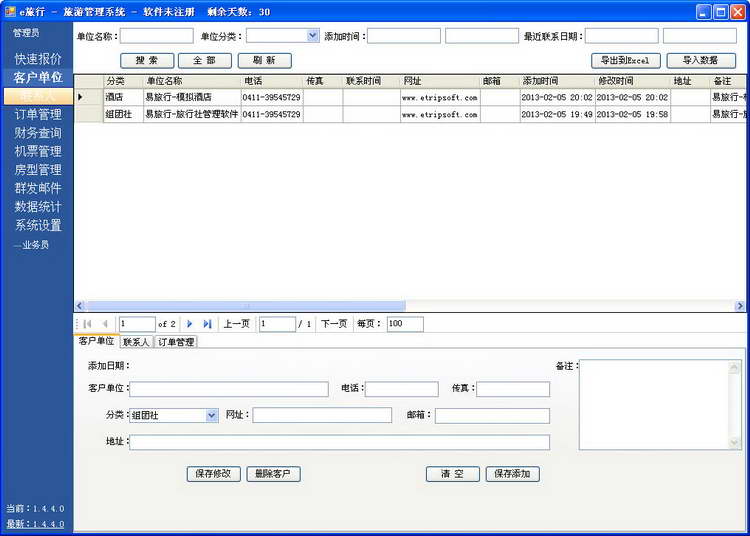Screen dimensions: 750x536
Task: Click record position box before of 2
Action: point(137,324)
